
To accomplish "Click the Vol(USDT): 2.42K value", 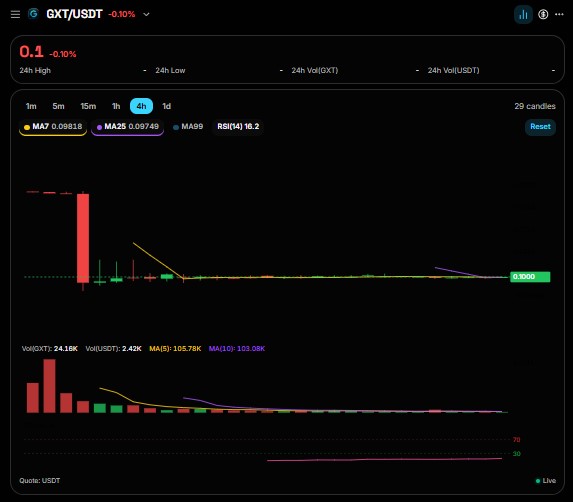I will 113,349.
